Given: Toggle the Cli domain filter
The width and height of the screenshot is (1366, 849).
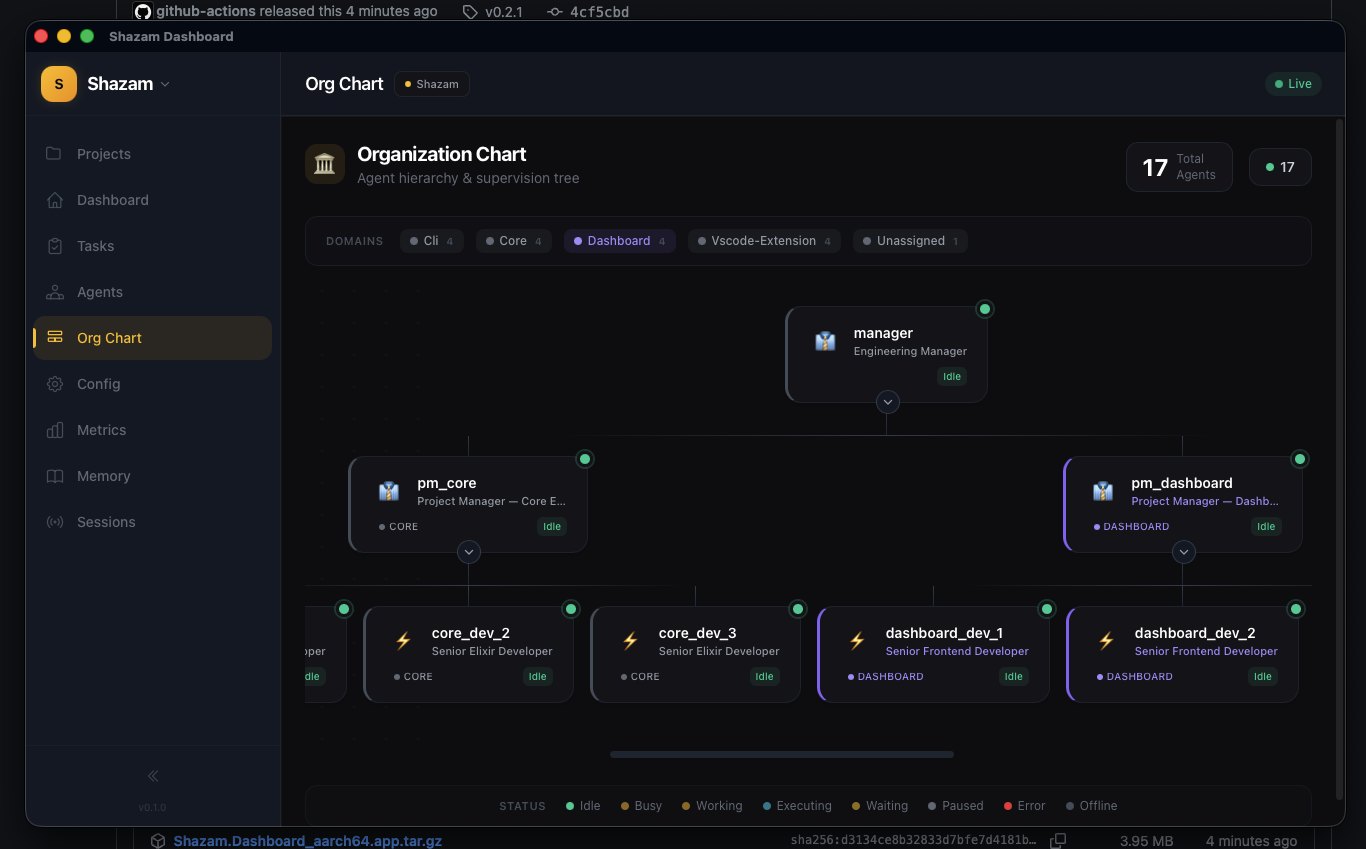Looking at the screenshot, I should (431, 241).
